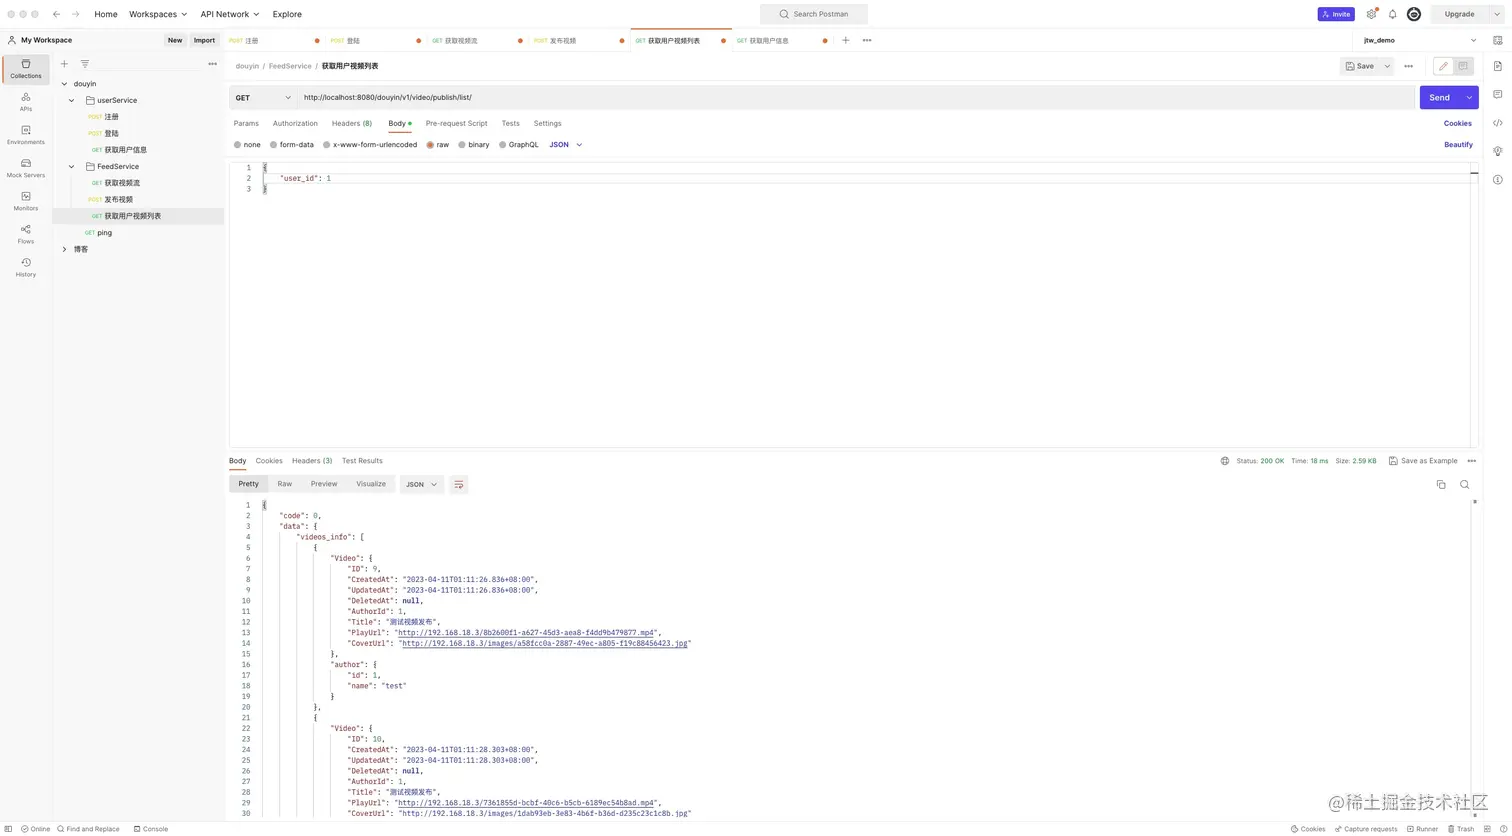Open the API Network menu
1512x836 pixels.
tap(230, 14)
